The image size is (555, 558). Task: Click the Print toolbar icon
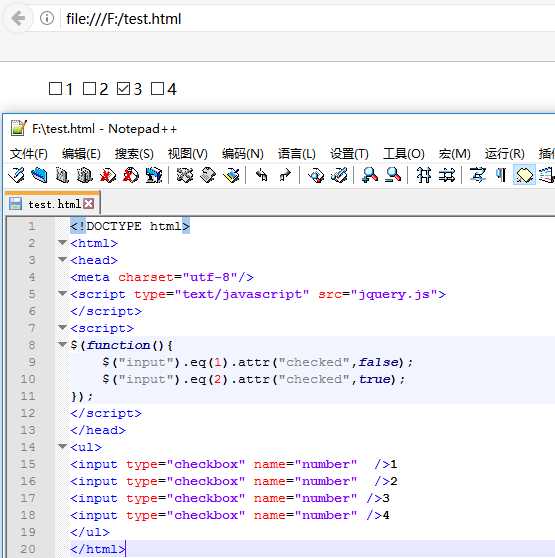click(x=154, y=175)
